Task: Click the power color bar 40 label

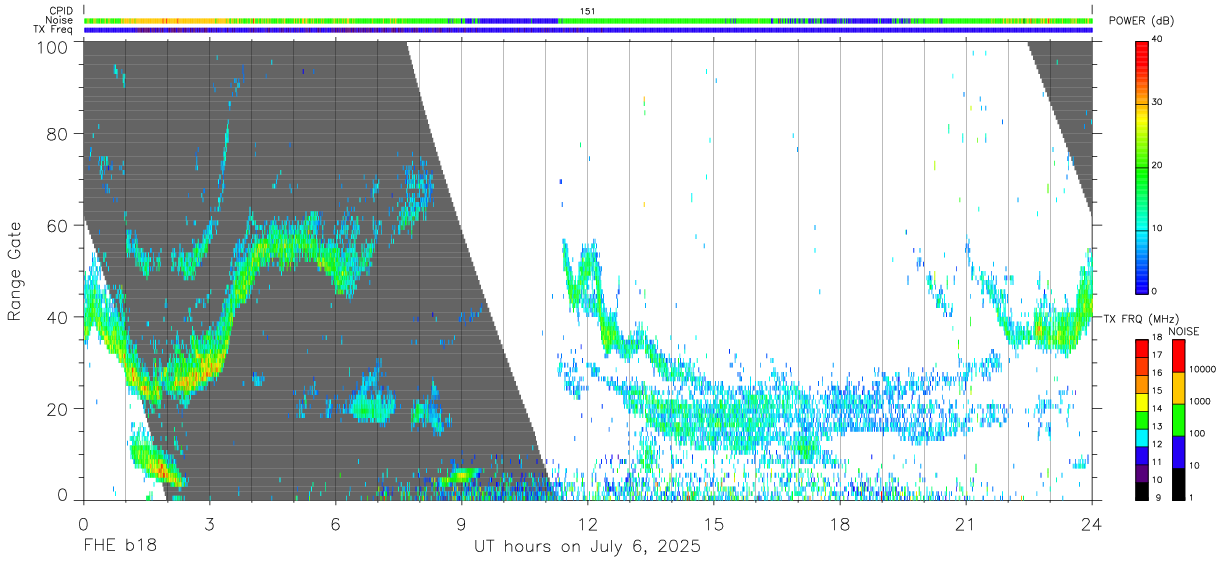Action: click(1155, 39)
